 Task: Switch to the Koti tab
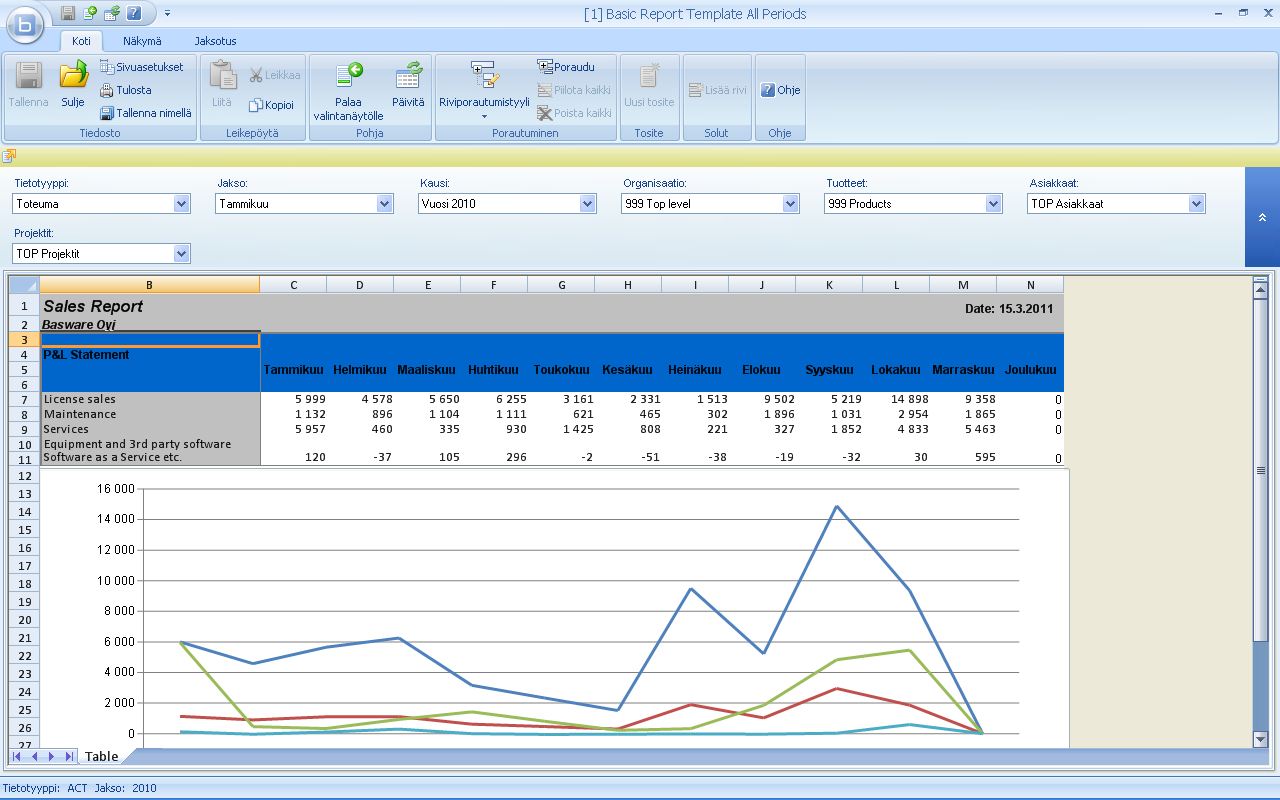pos(82,41)
